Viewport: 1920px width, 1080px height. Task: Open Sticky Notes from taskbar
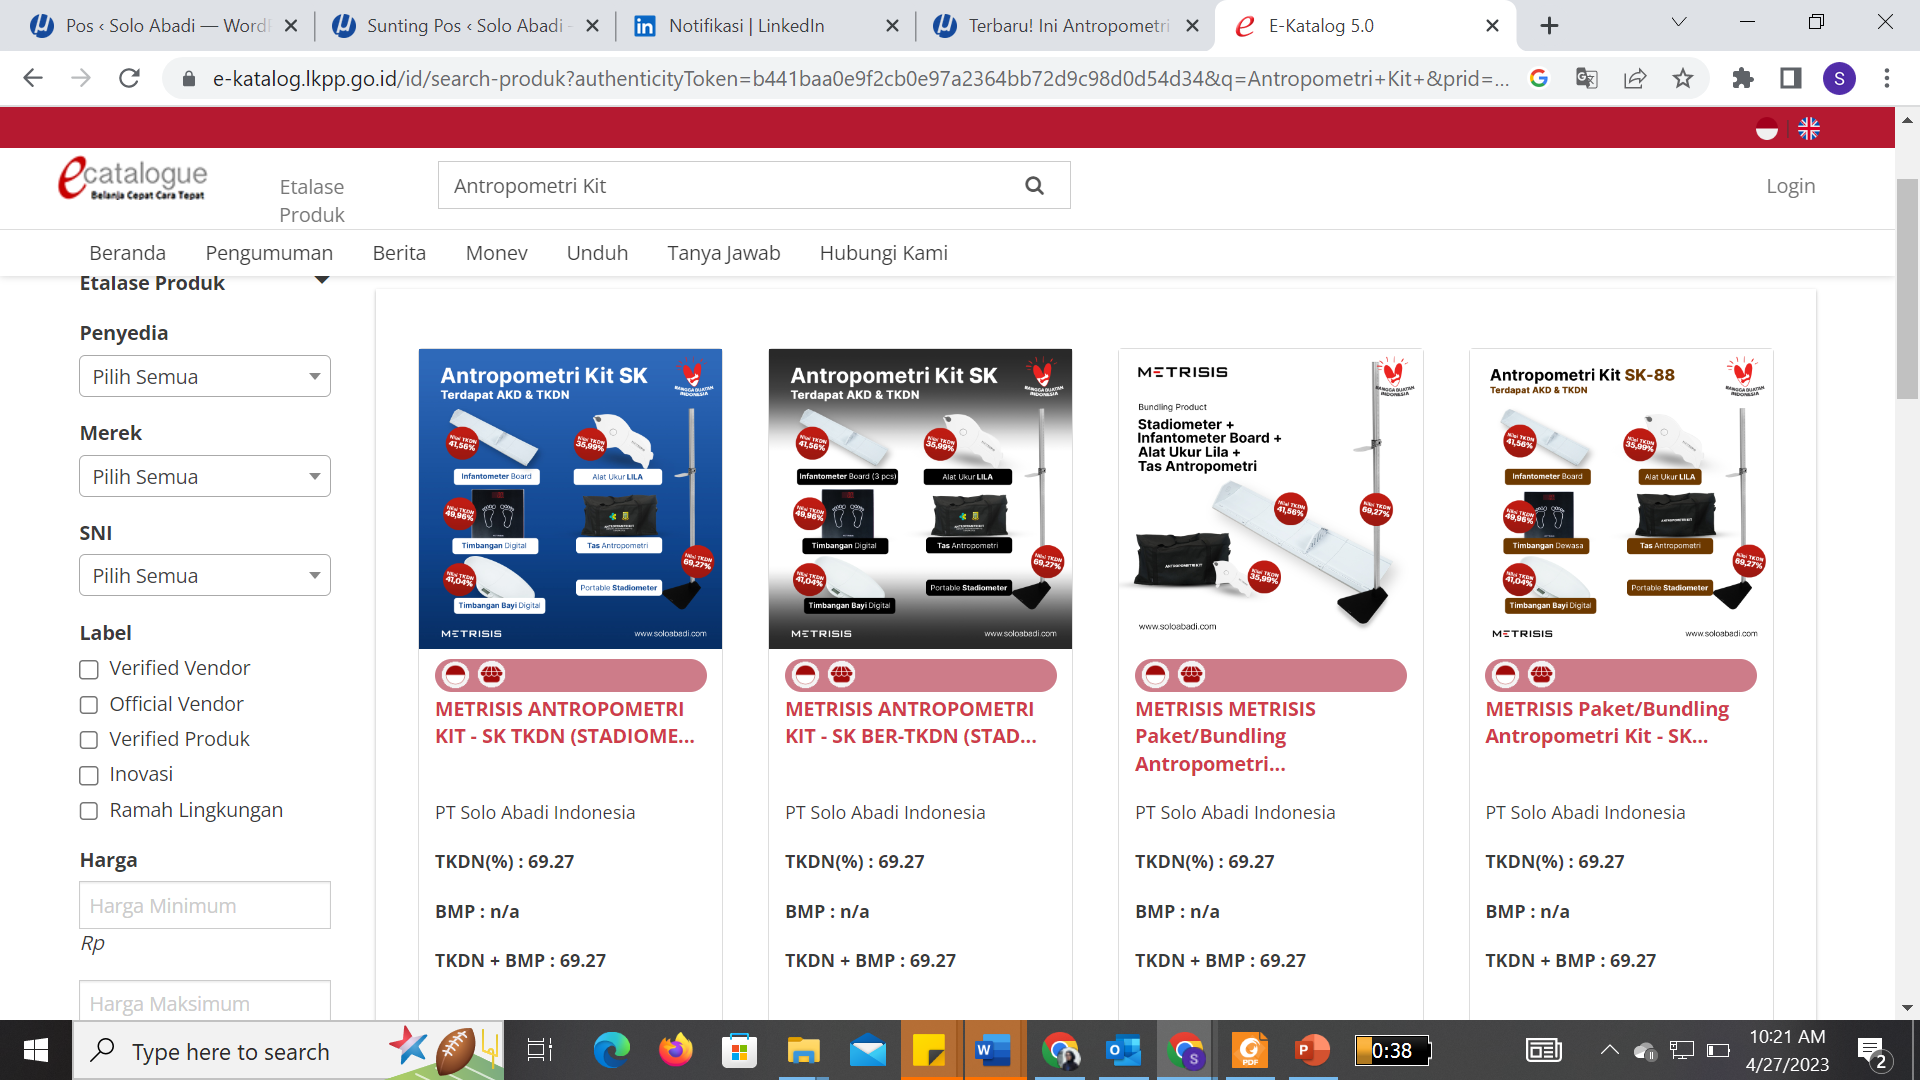(x=930, y=1050)
